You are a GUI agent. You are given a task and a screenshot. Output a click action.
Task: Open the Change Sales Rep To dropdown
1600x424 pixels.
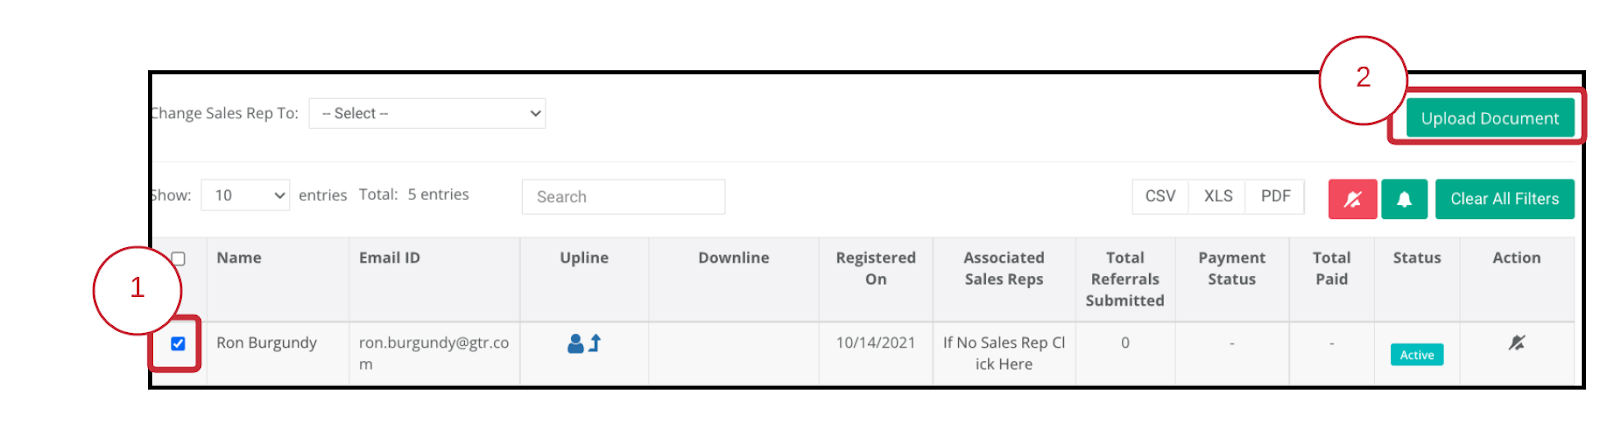coord(428,113)
